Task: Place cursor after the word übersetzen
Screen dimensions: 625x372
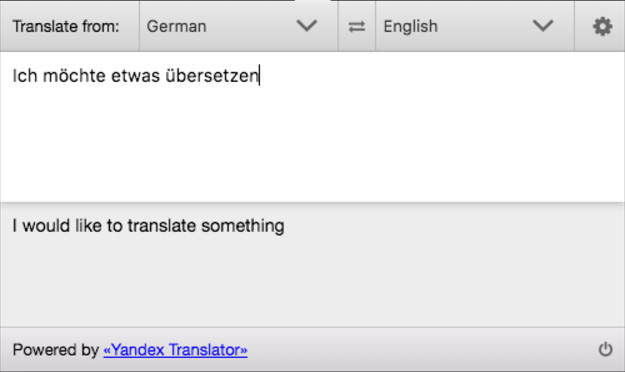Action: click(x=259, y=75)
